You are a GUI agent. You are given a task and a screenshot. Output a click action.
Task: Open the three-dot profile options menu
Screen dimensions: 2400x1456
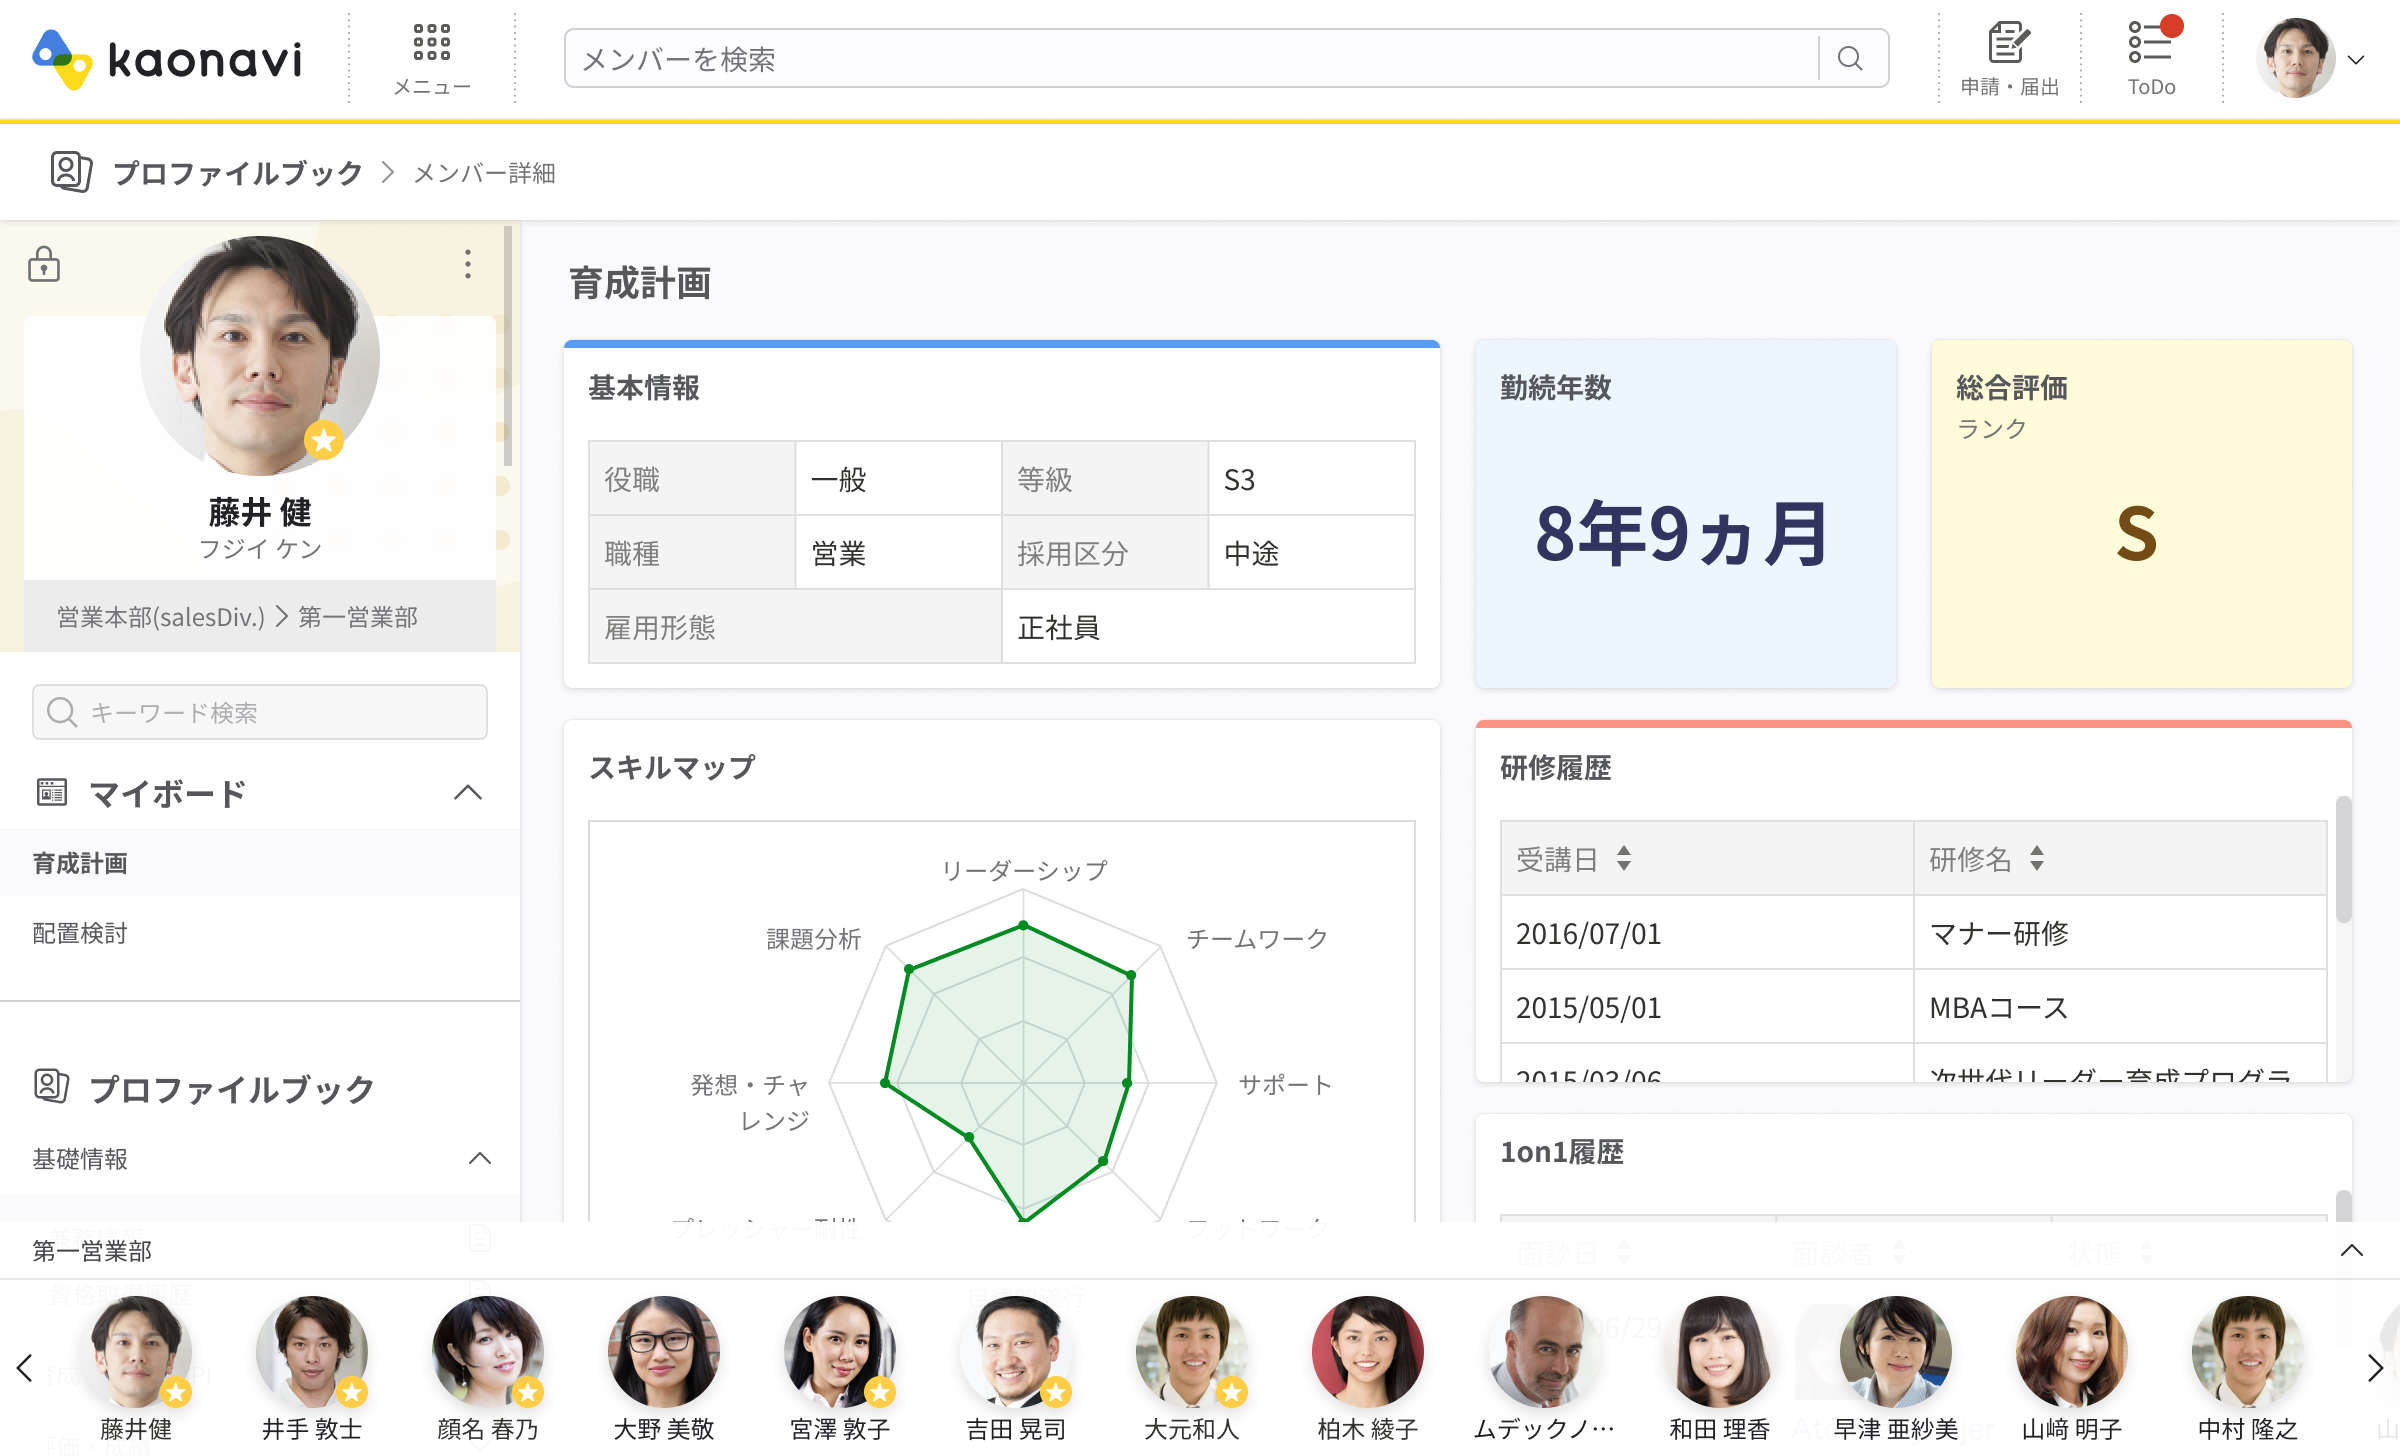[467, 265]
